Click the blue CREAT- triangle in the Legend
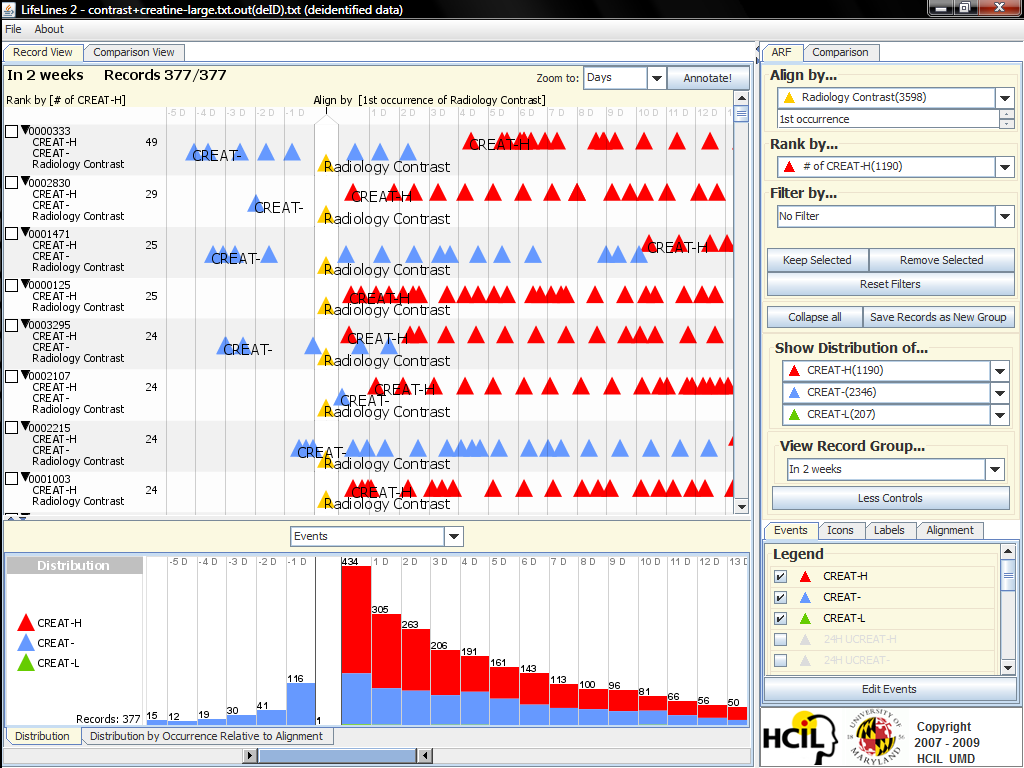Image resolution: width=1024 pixels, height=768 pixels. pyautogui.click(x=805, y=598)
